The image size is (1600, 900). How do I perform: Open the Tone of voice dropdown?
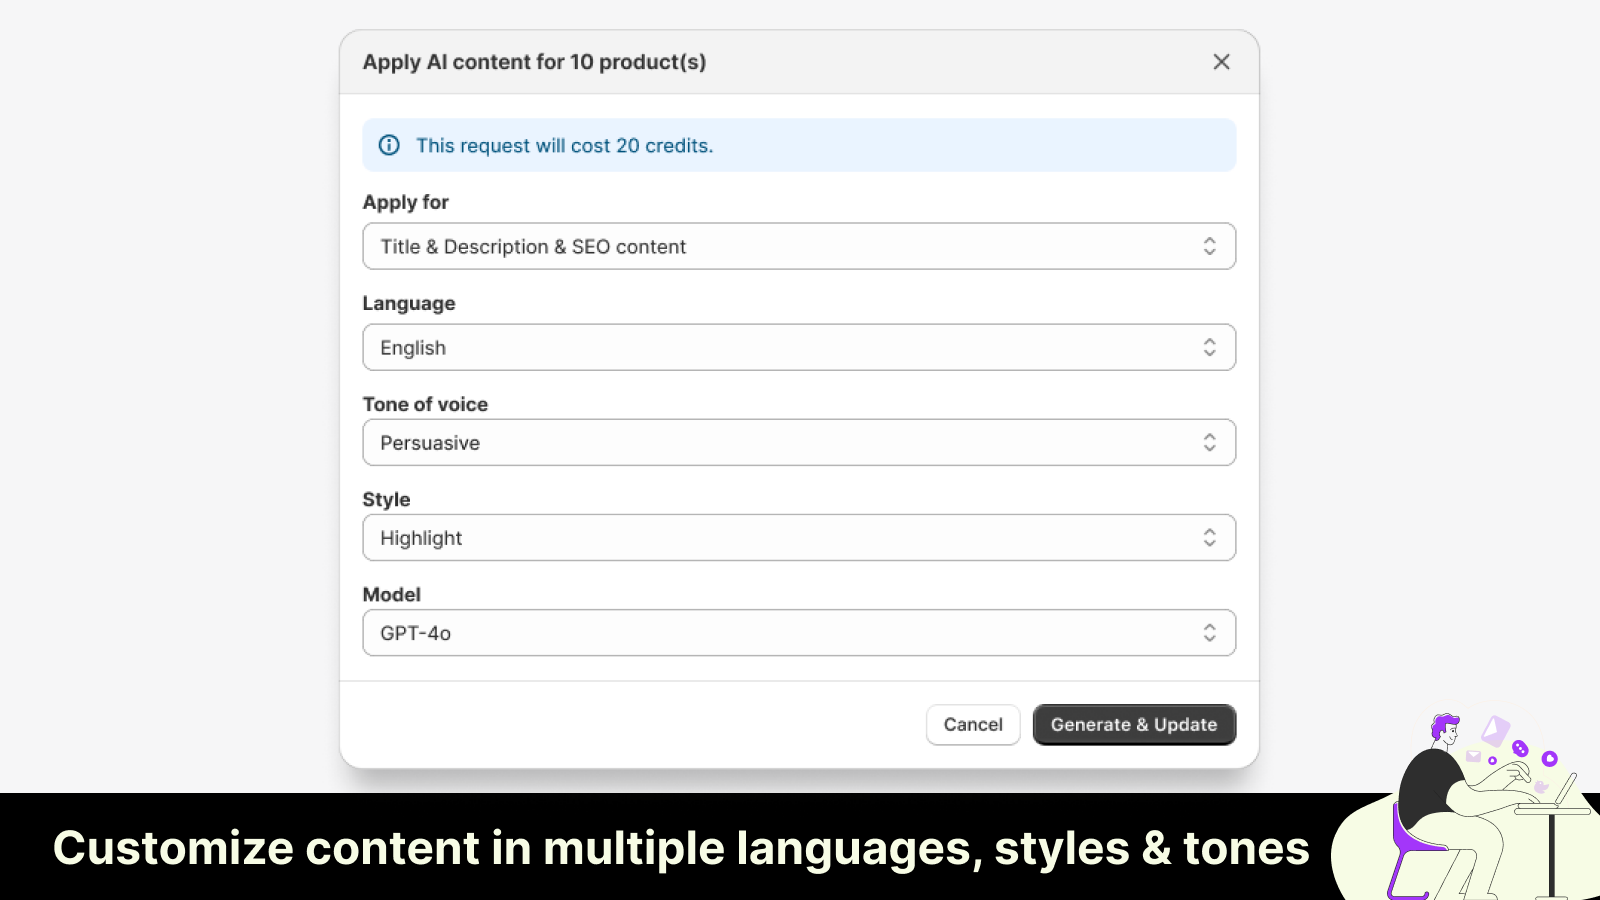click(800, 442)
